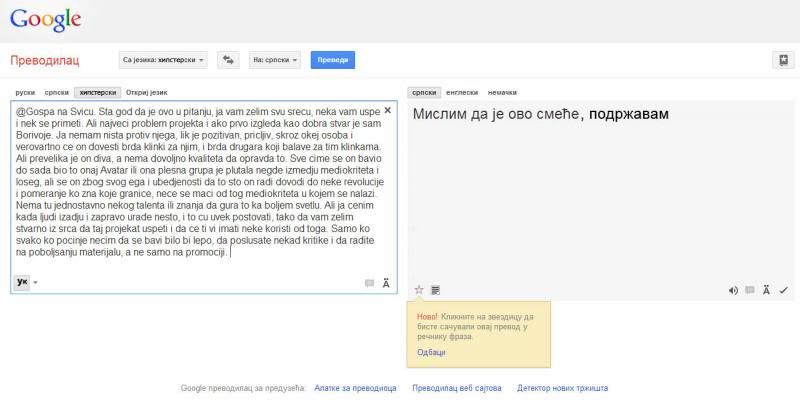Open the source language dropdown
The image size is (800, 412).
(x=163, y=60)
